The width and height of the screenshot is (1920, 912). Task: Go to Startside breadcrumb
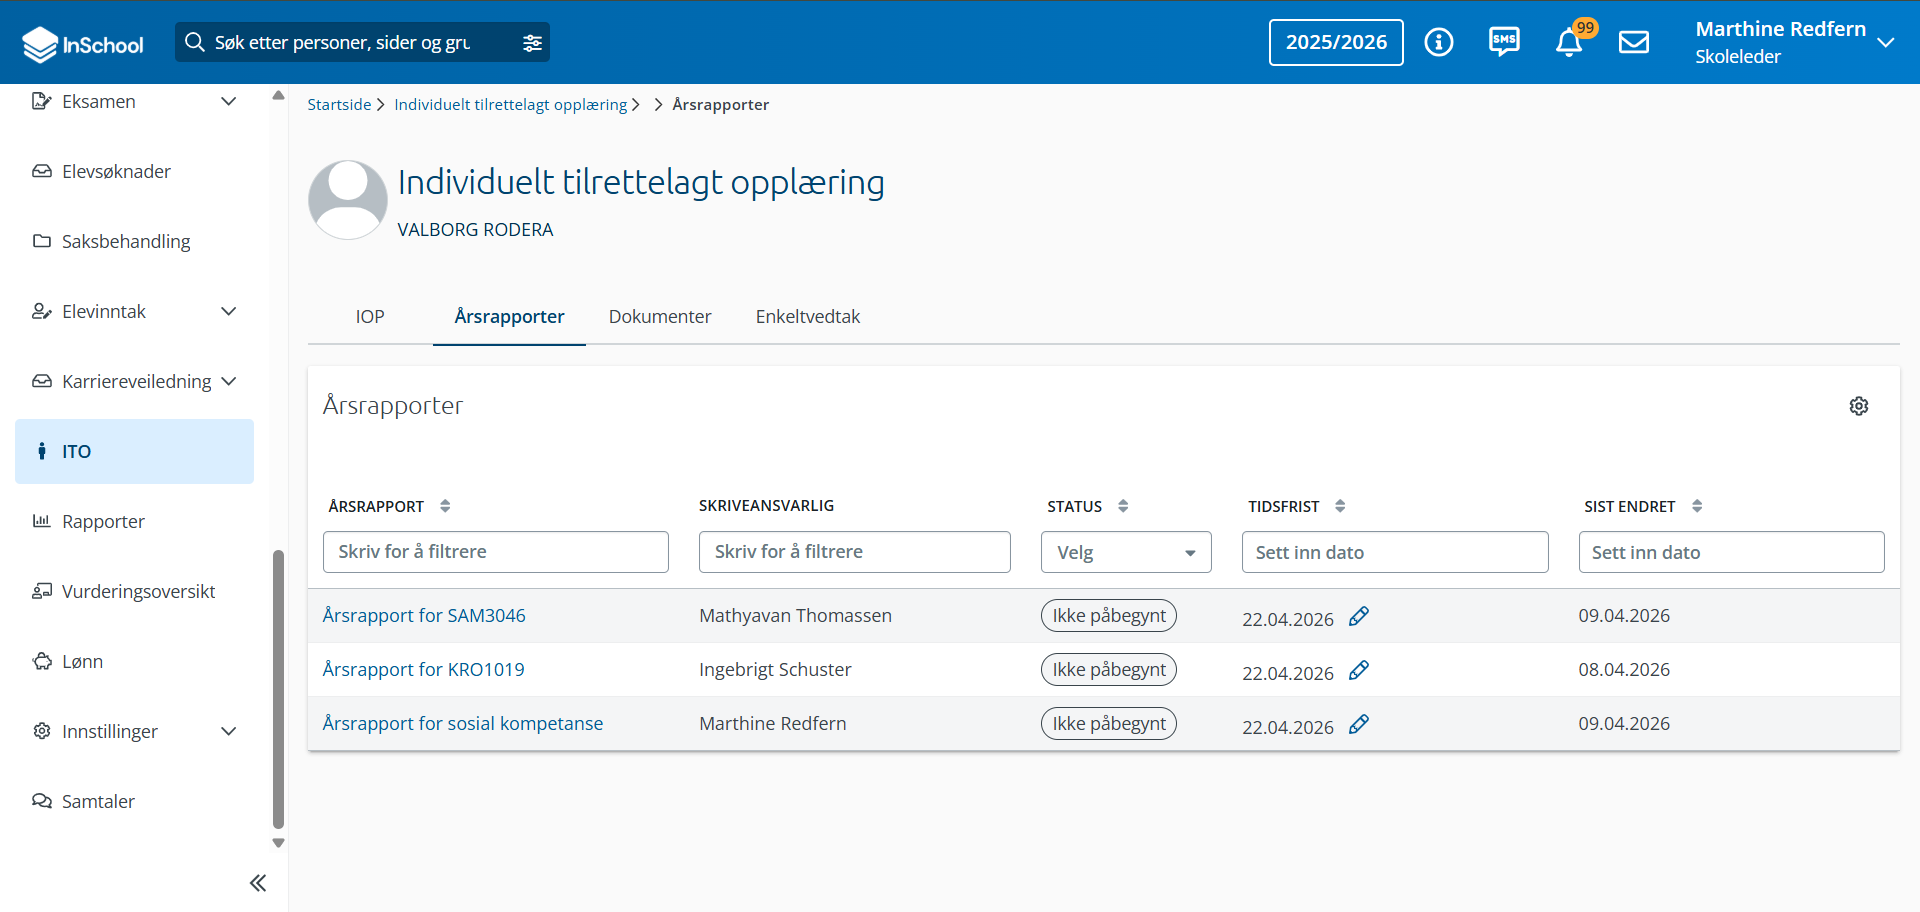[339, 105]
